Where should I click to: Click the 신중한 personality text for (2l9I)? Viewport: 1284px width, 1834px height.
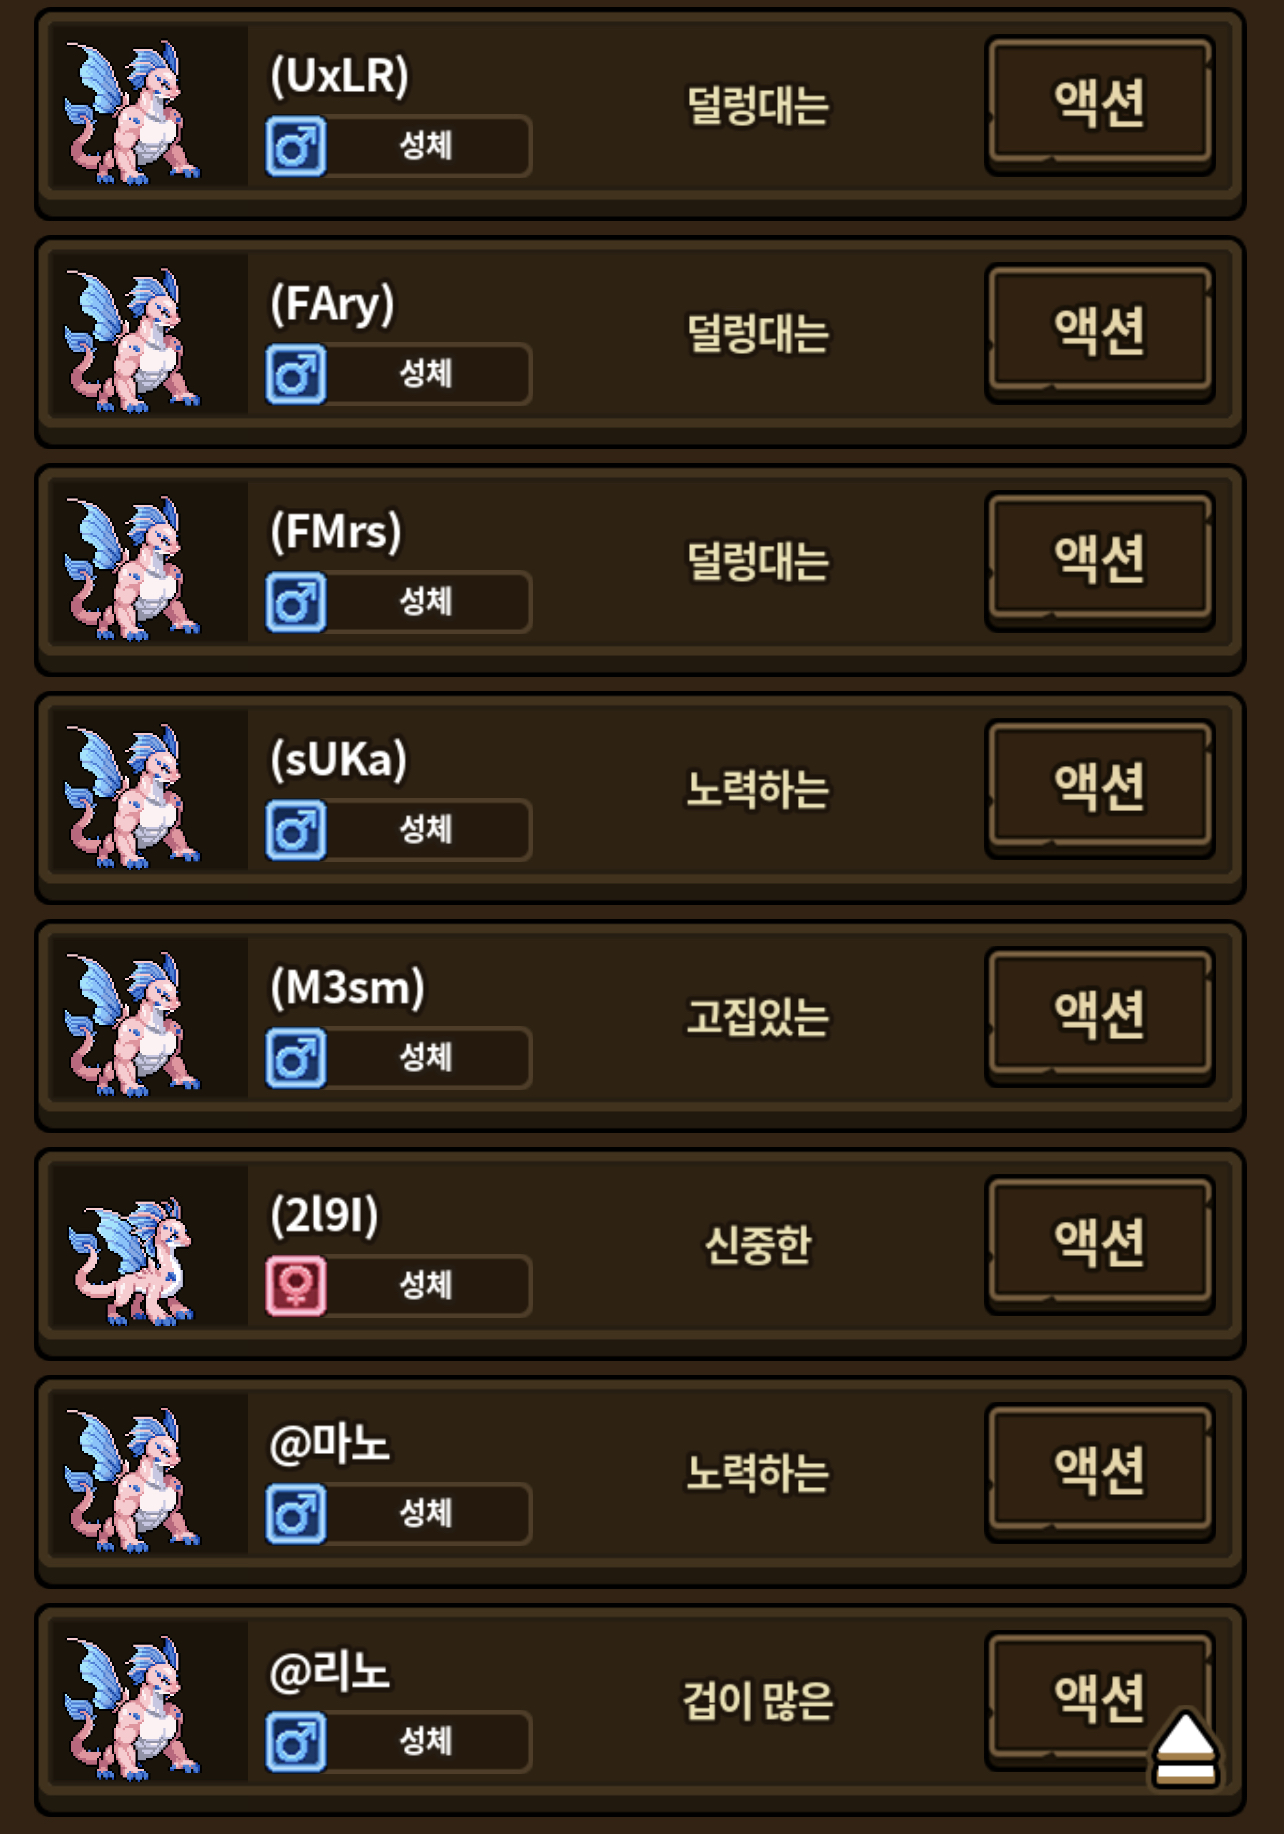click(758, 1246)
